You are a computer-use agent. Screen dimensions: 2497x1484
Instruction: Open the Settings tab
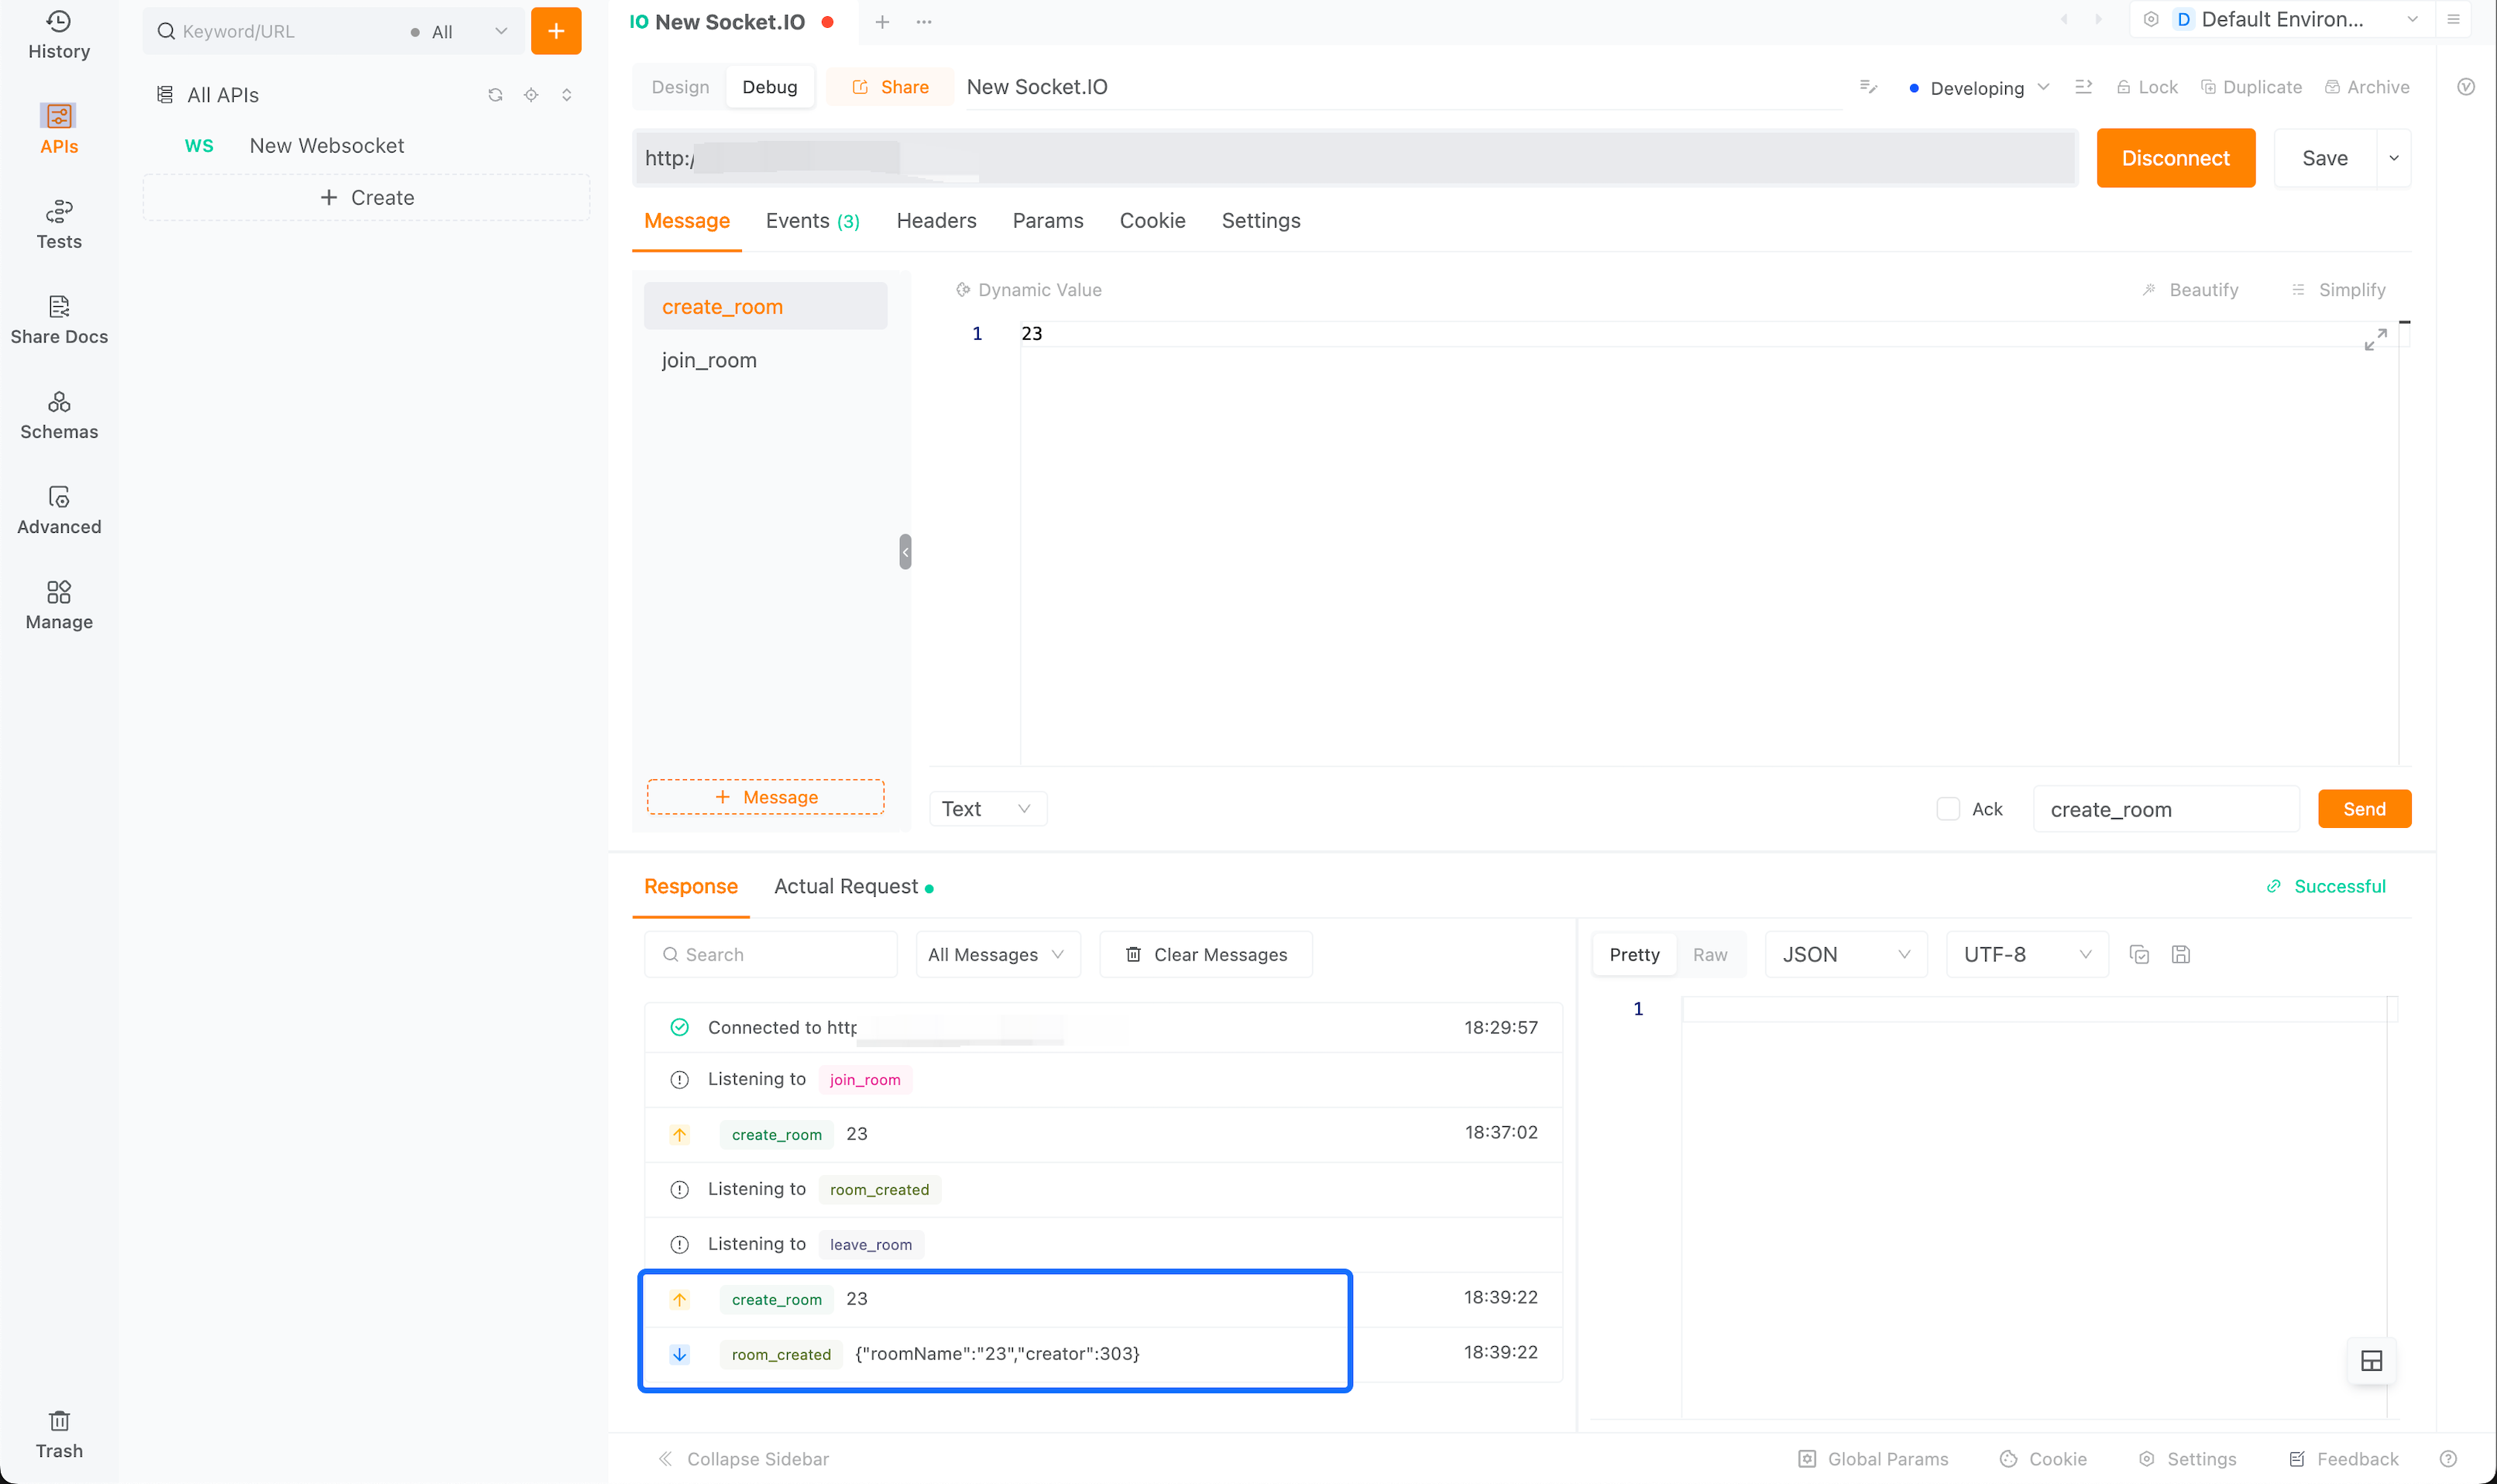[x=1260, y=221]
